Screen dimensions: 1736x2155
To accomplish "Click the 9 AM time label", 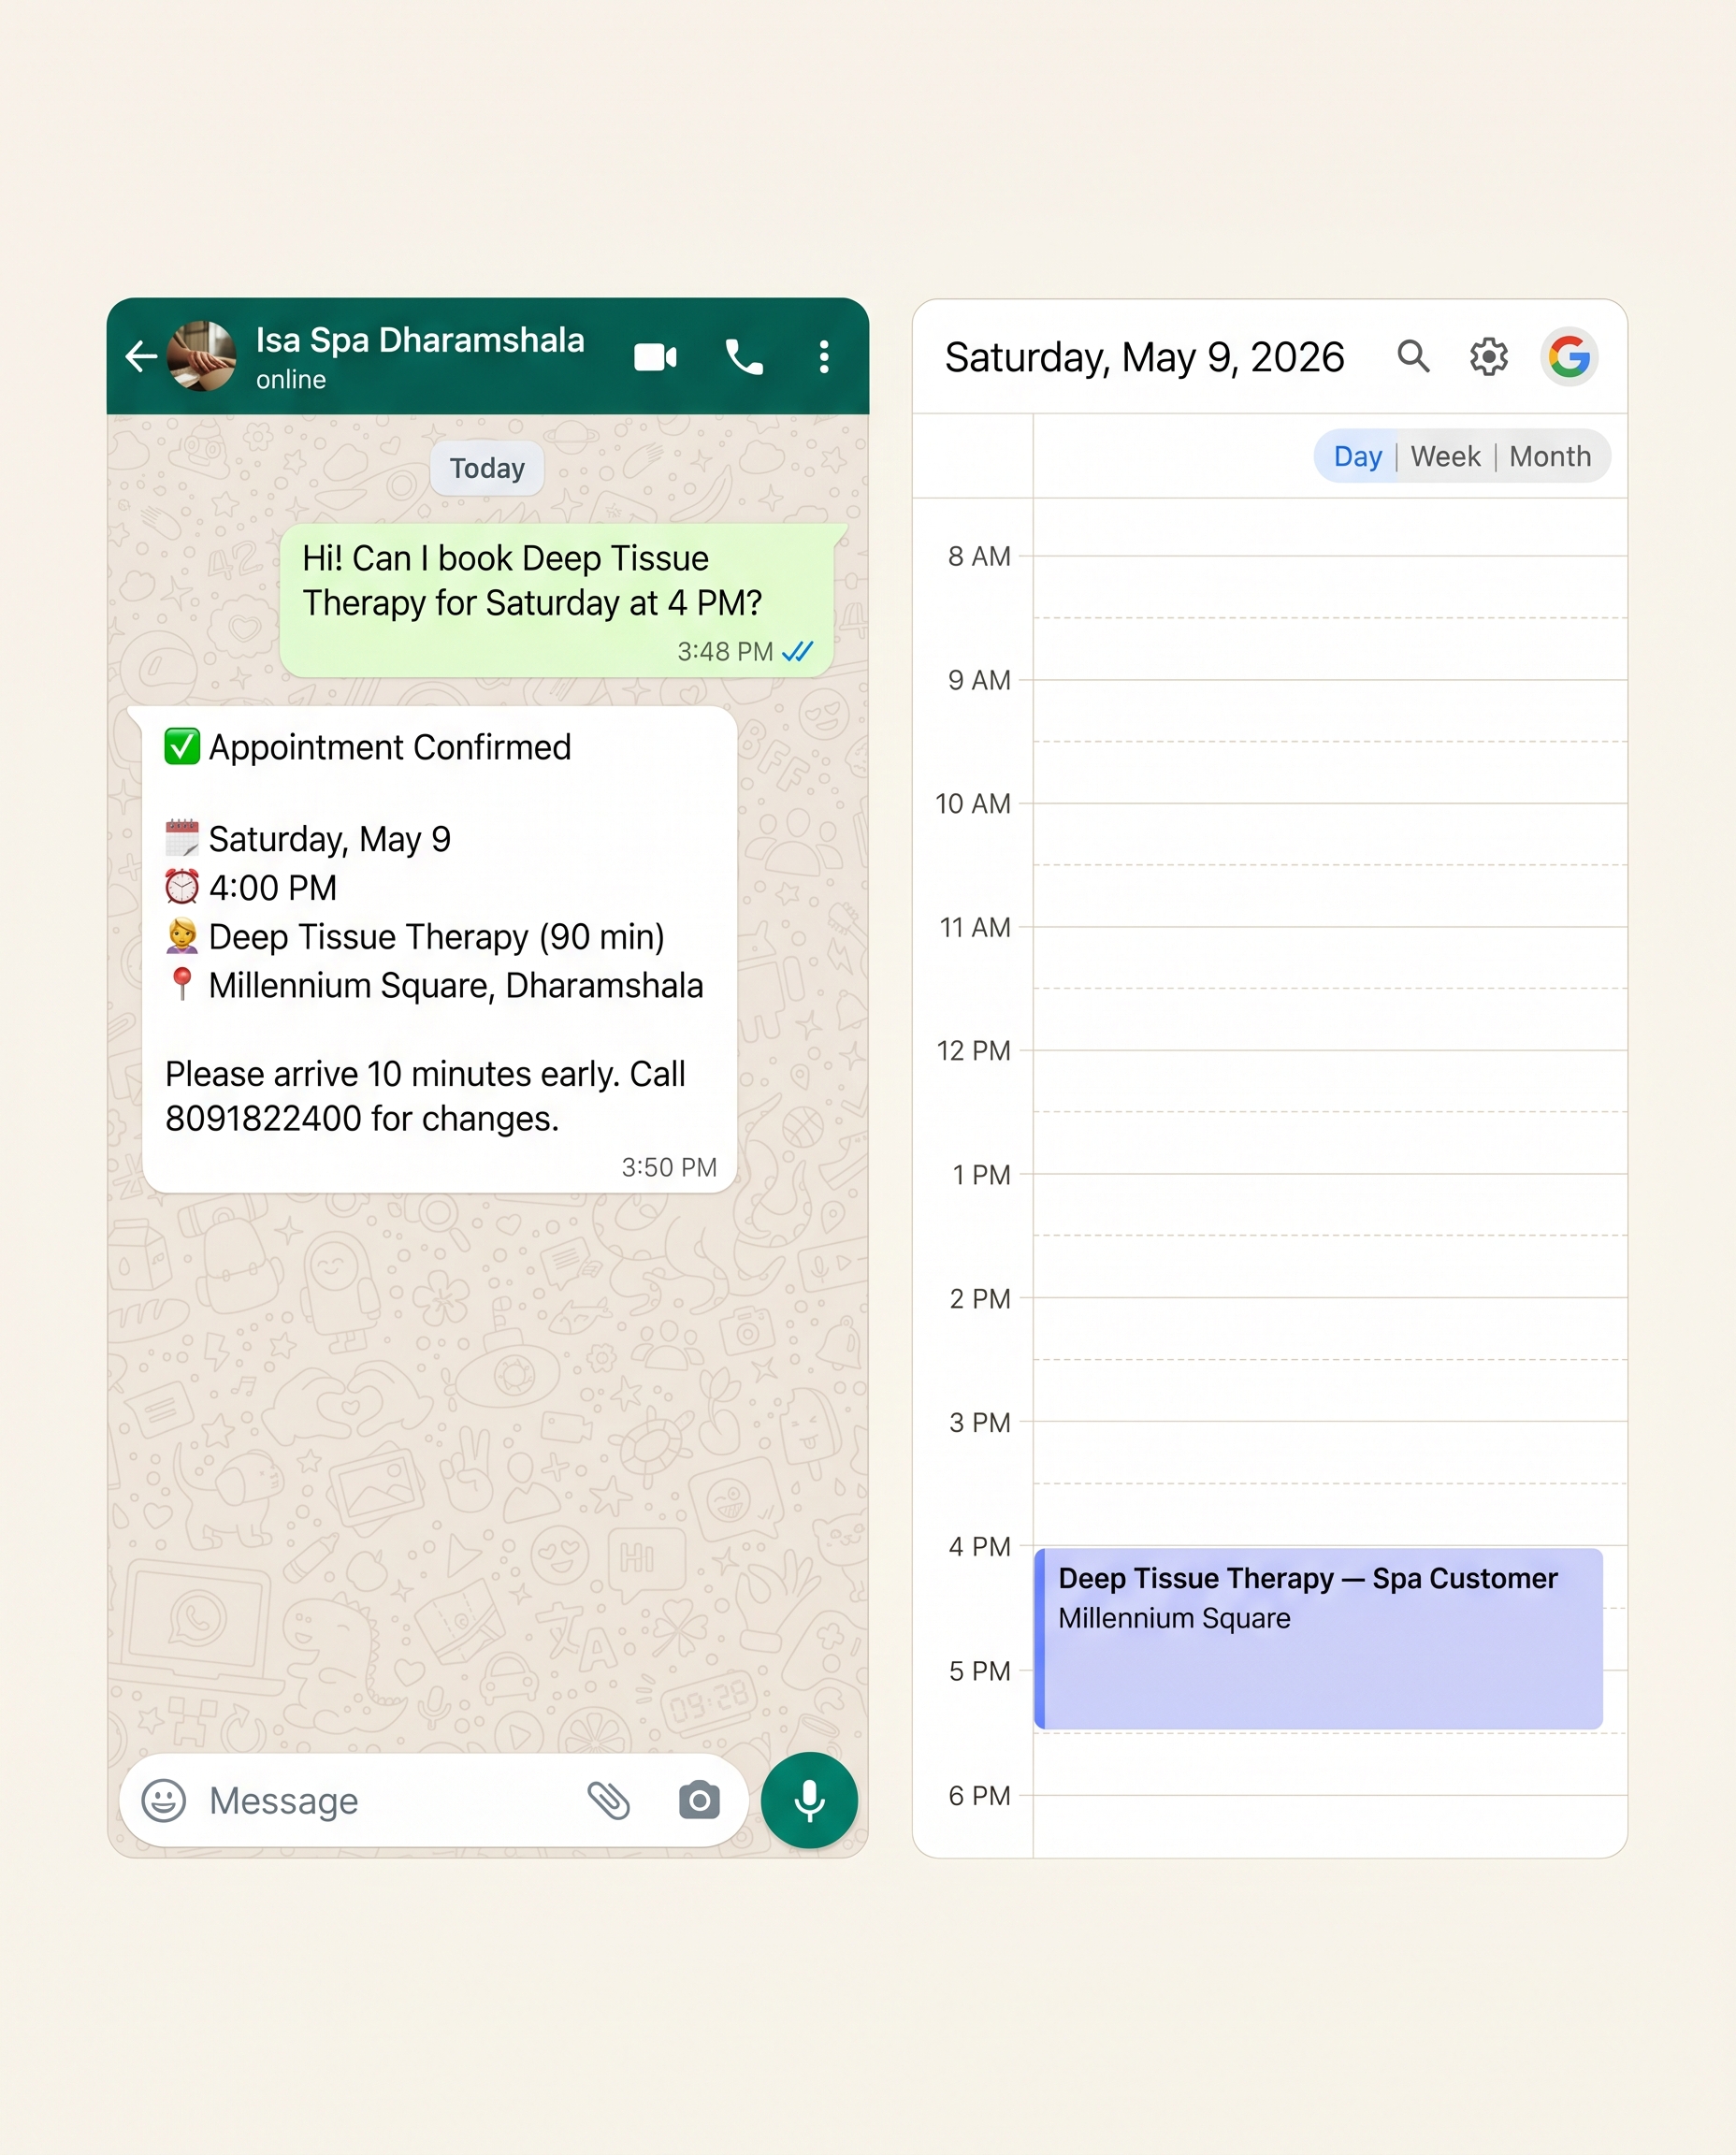I will [x=979, y=680].
